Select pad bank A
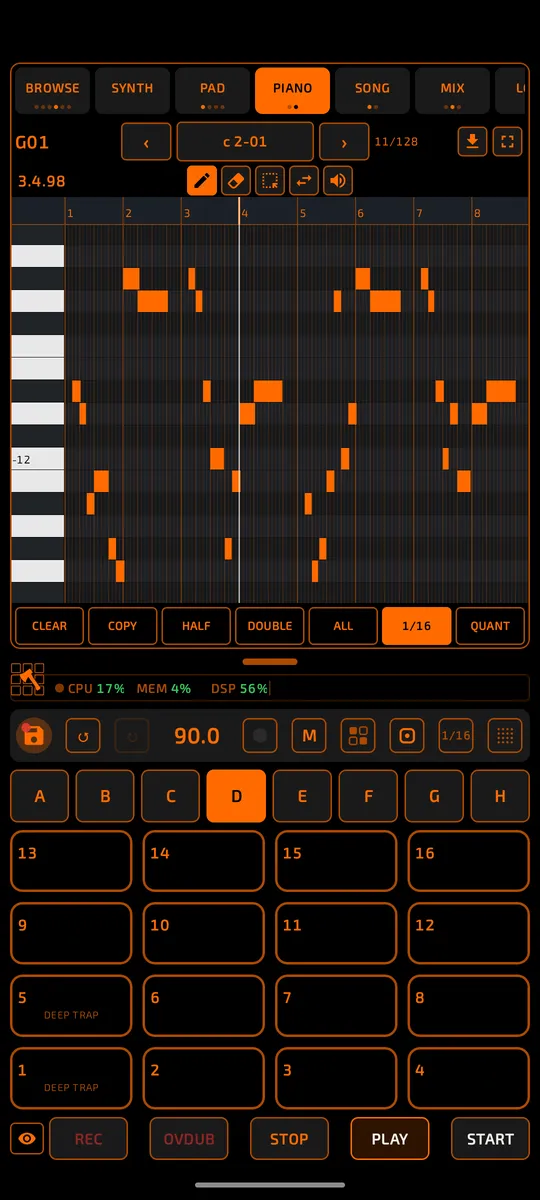This screenshot has height=1200, width=540. (x=40, y=796)
